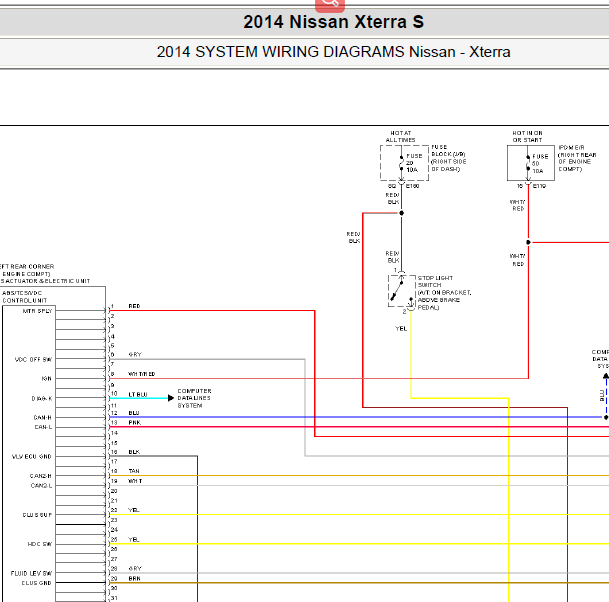This screenshot has height=602, width=609.
Task: Click the 'WHT/RED' wire label at pin 8
Action: pos(141,374)
